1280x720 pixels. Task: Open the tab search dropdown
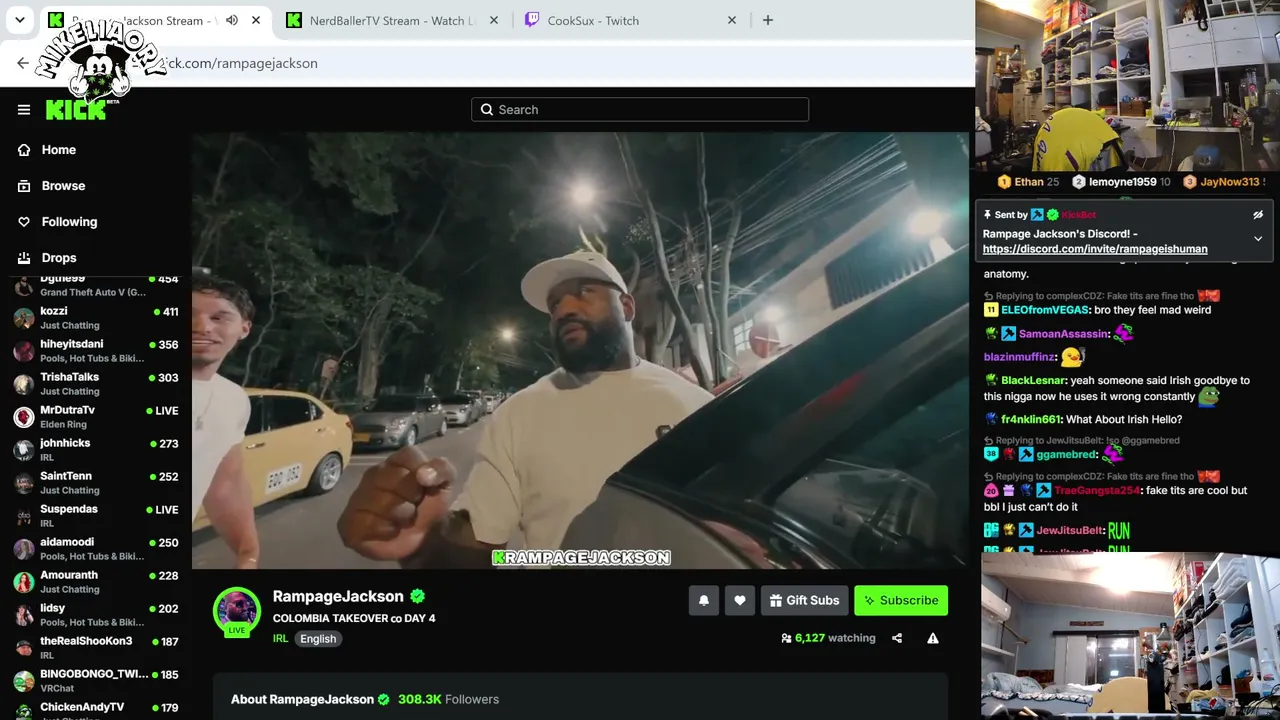(19, 20)
